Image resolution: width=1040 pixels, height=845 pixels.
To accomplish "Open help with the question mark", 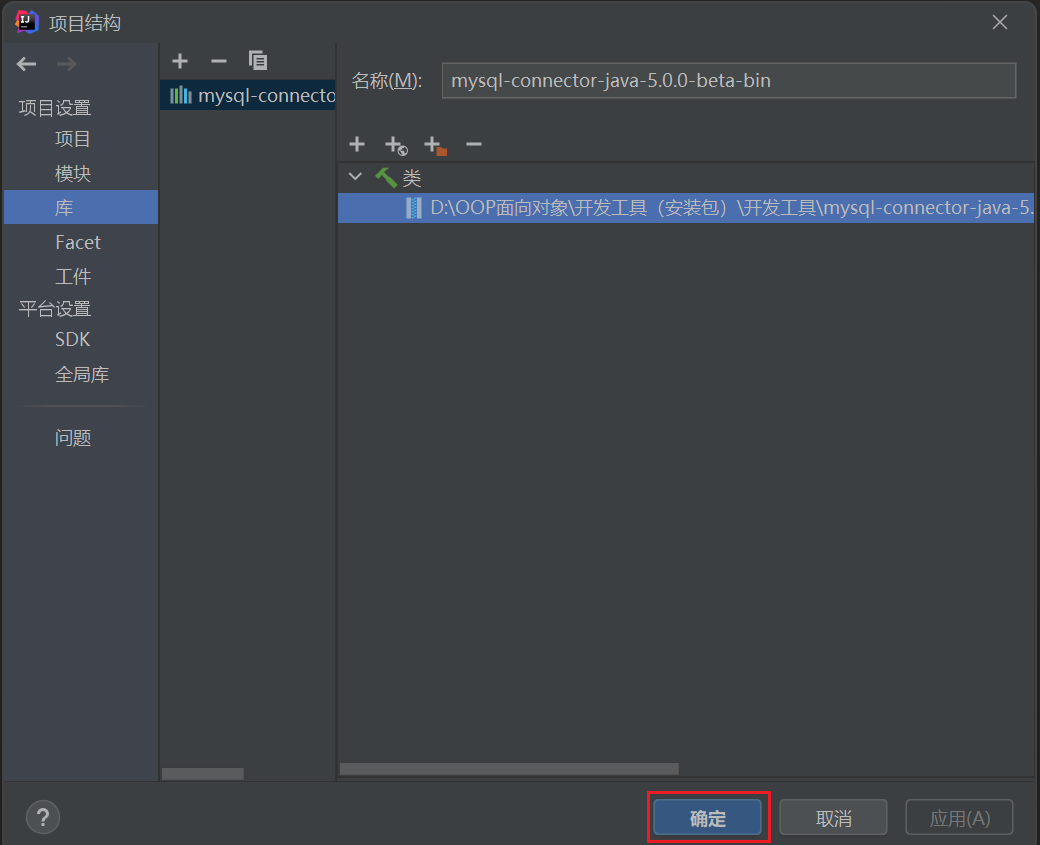I will (x=43, y=817).
